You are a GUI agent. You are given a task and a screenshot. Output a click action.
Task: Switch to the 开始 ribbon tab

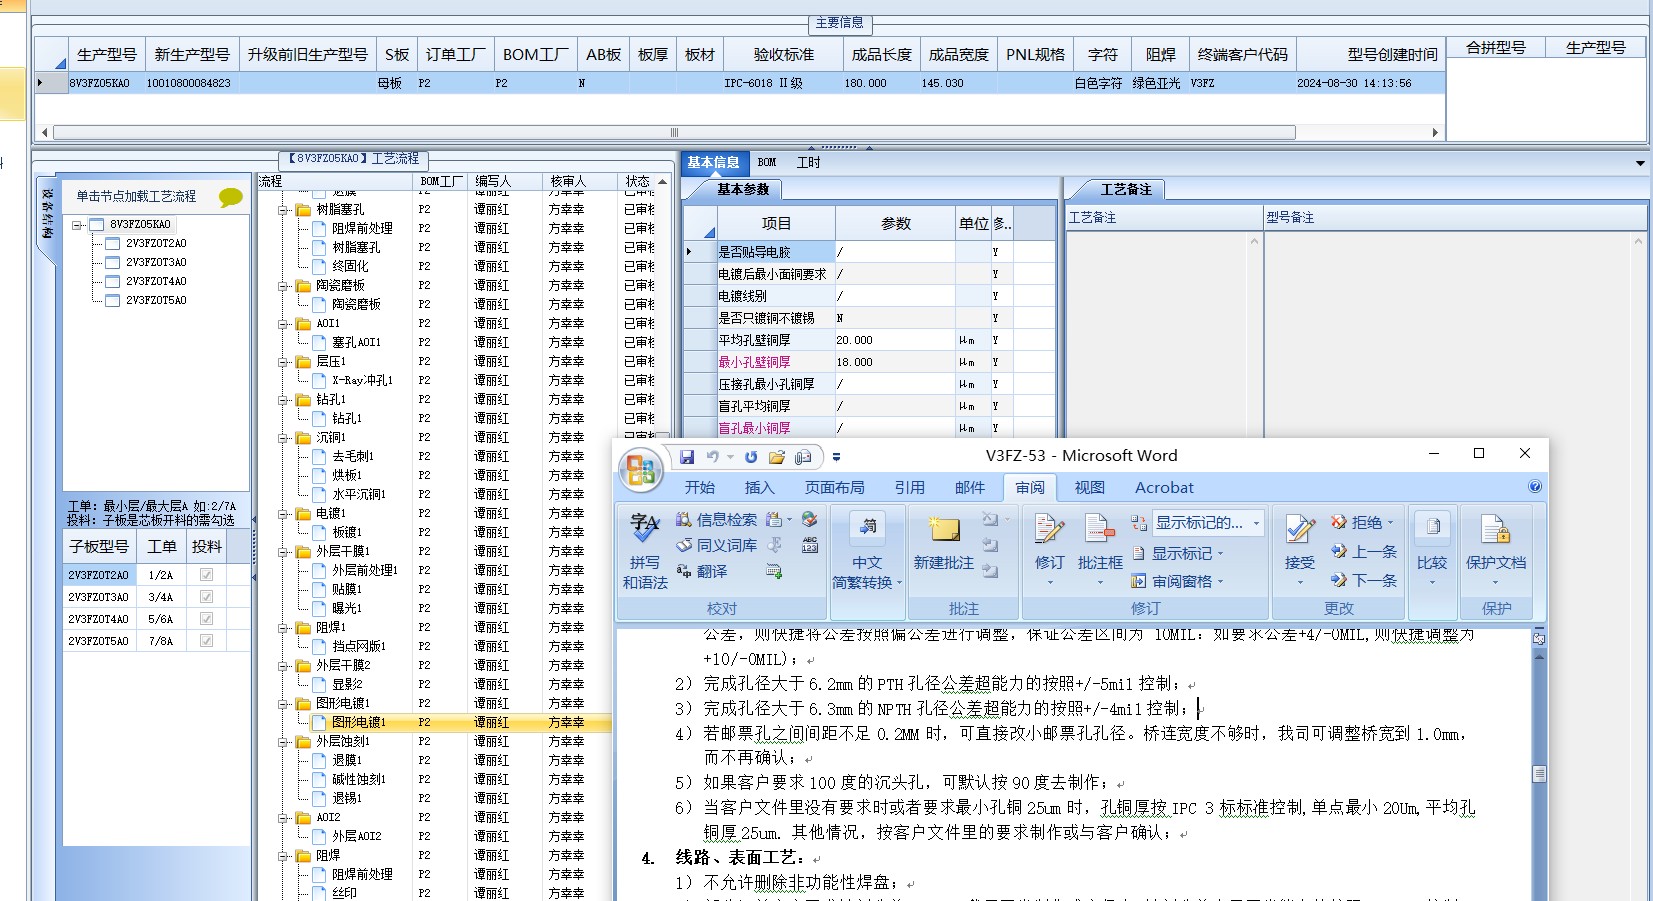pyautogui.click(x=700, y=487)
